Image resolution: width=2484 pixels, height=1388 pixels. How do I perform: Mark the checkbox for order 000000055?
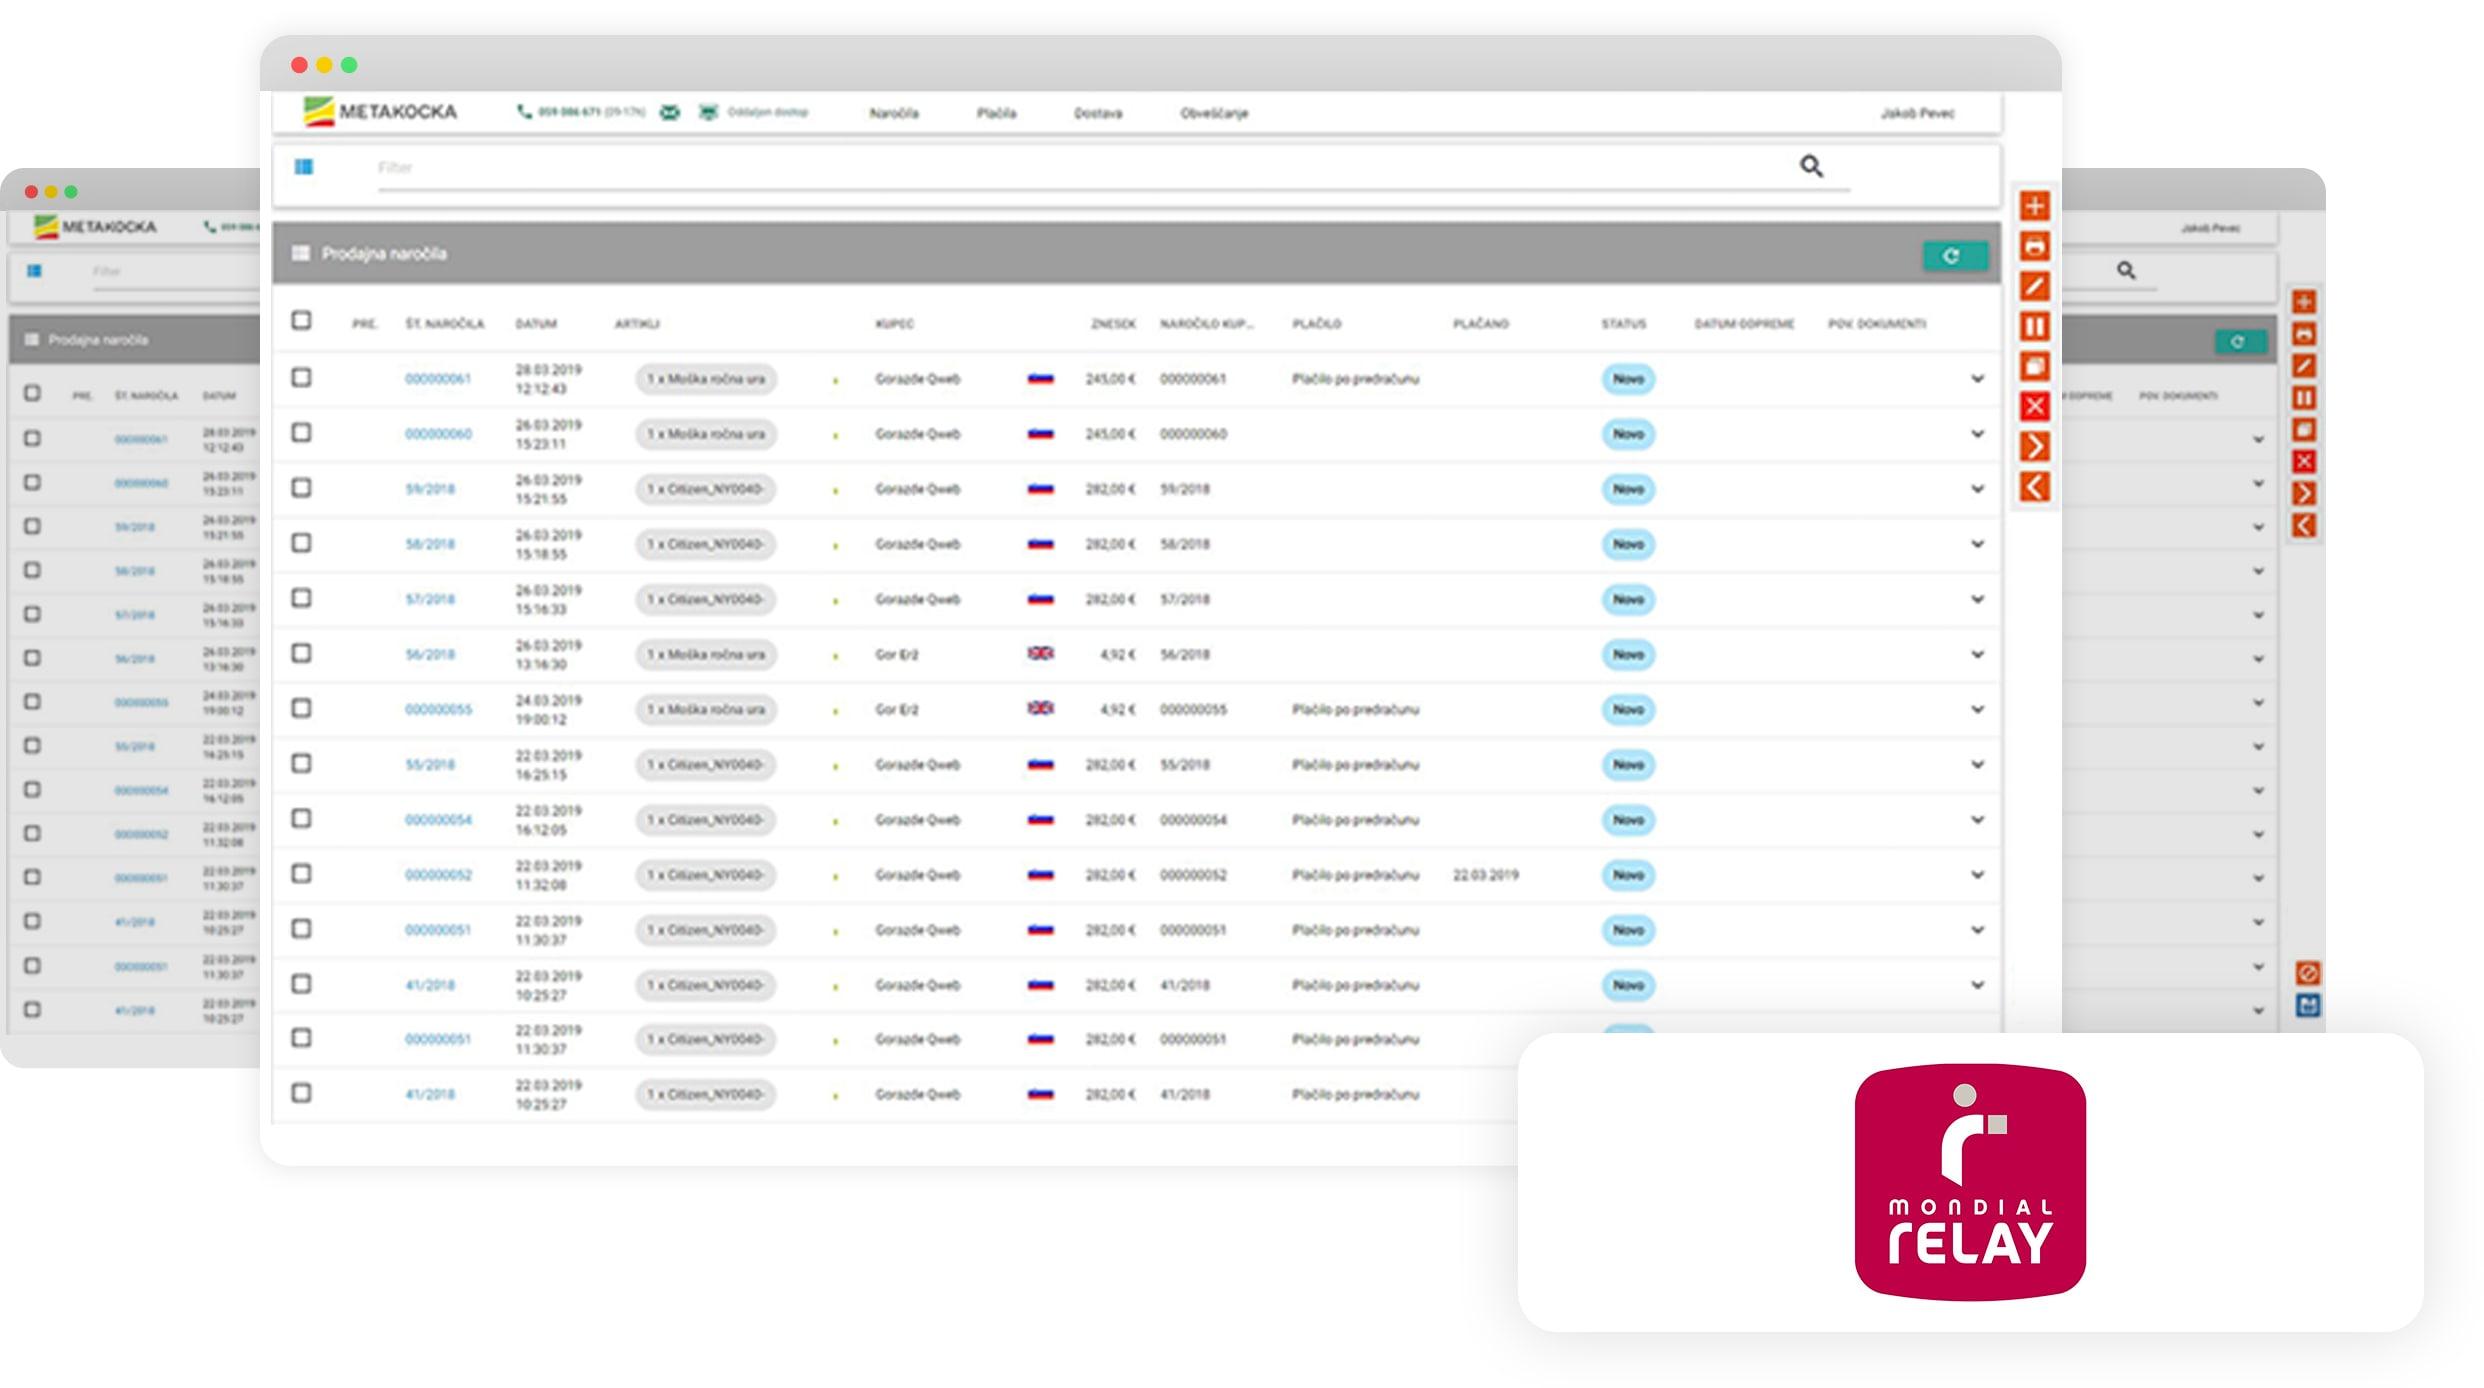click(x=301, y=708)
